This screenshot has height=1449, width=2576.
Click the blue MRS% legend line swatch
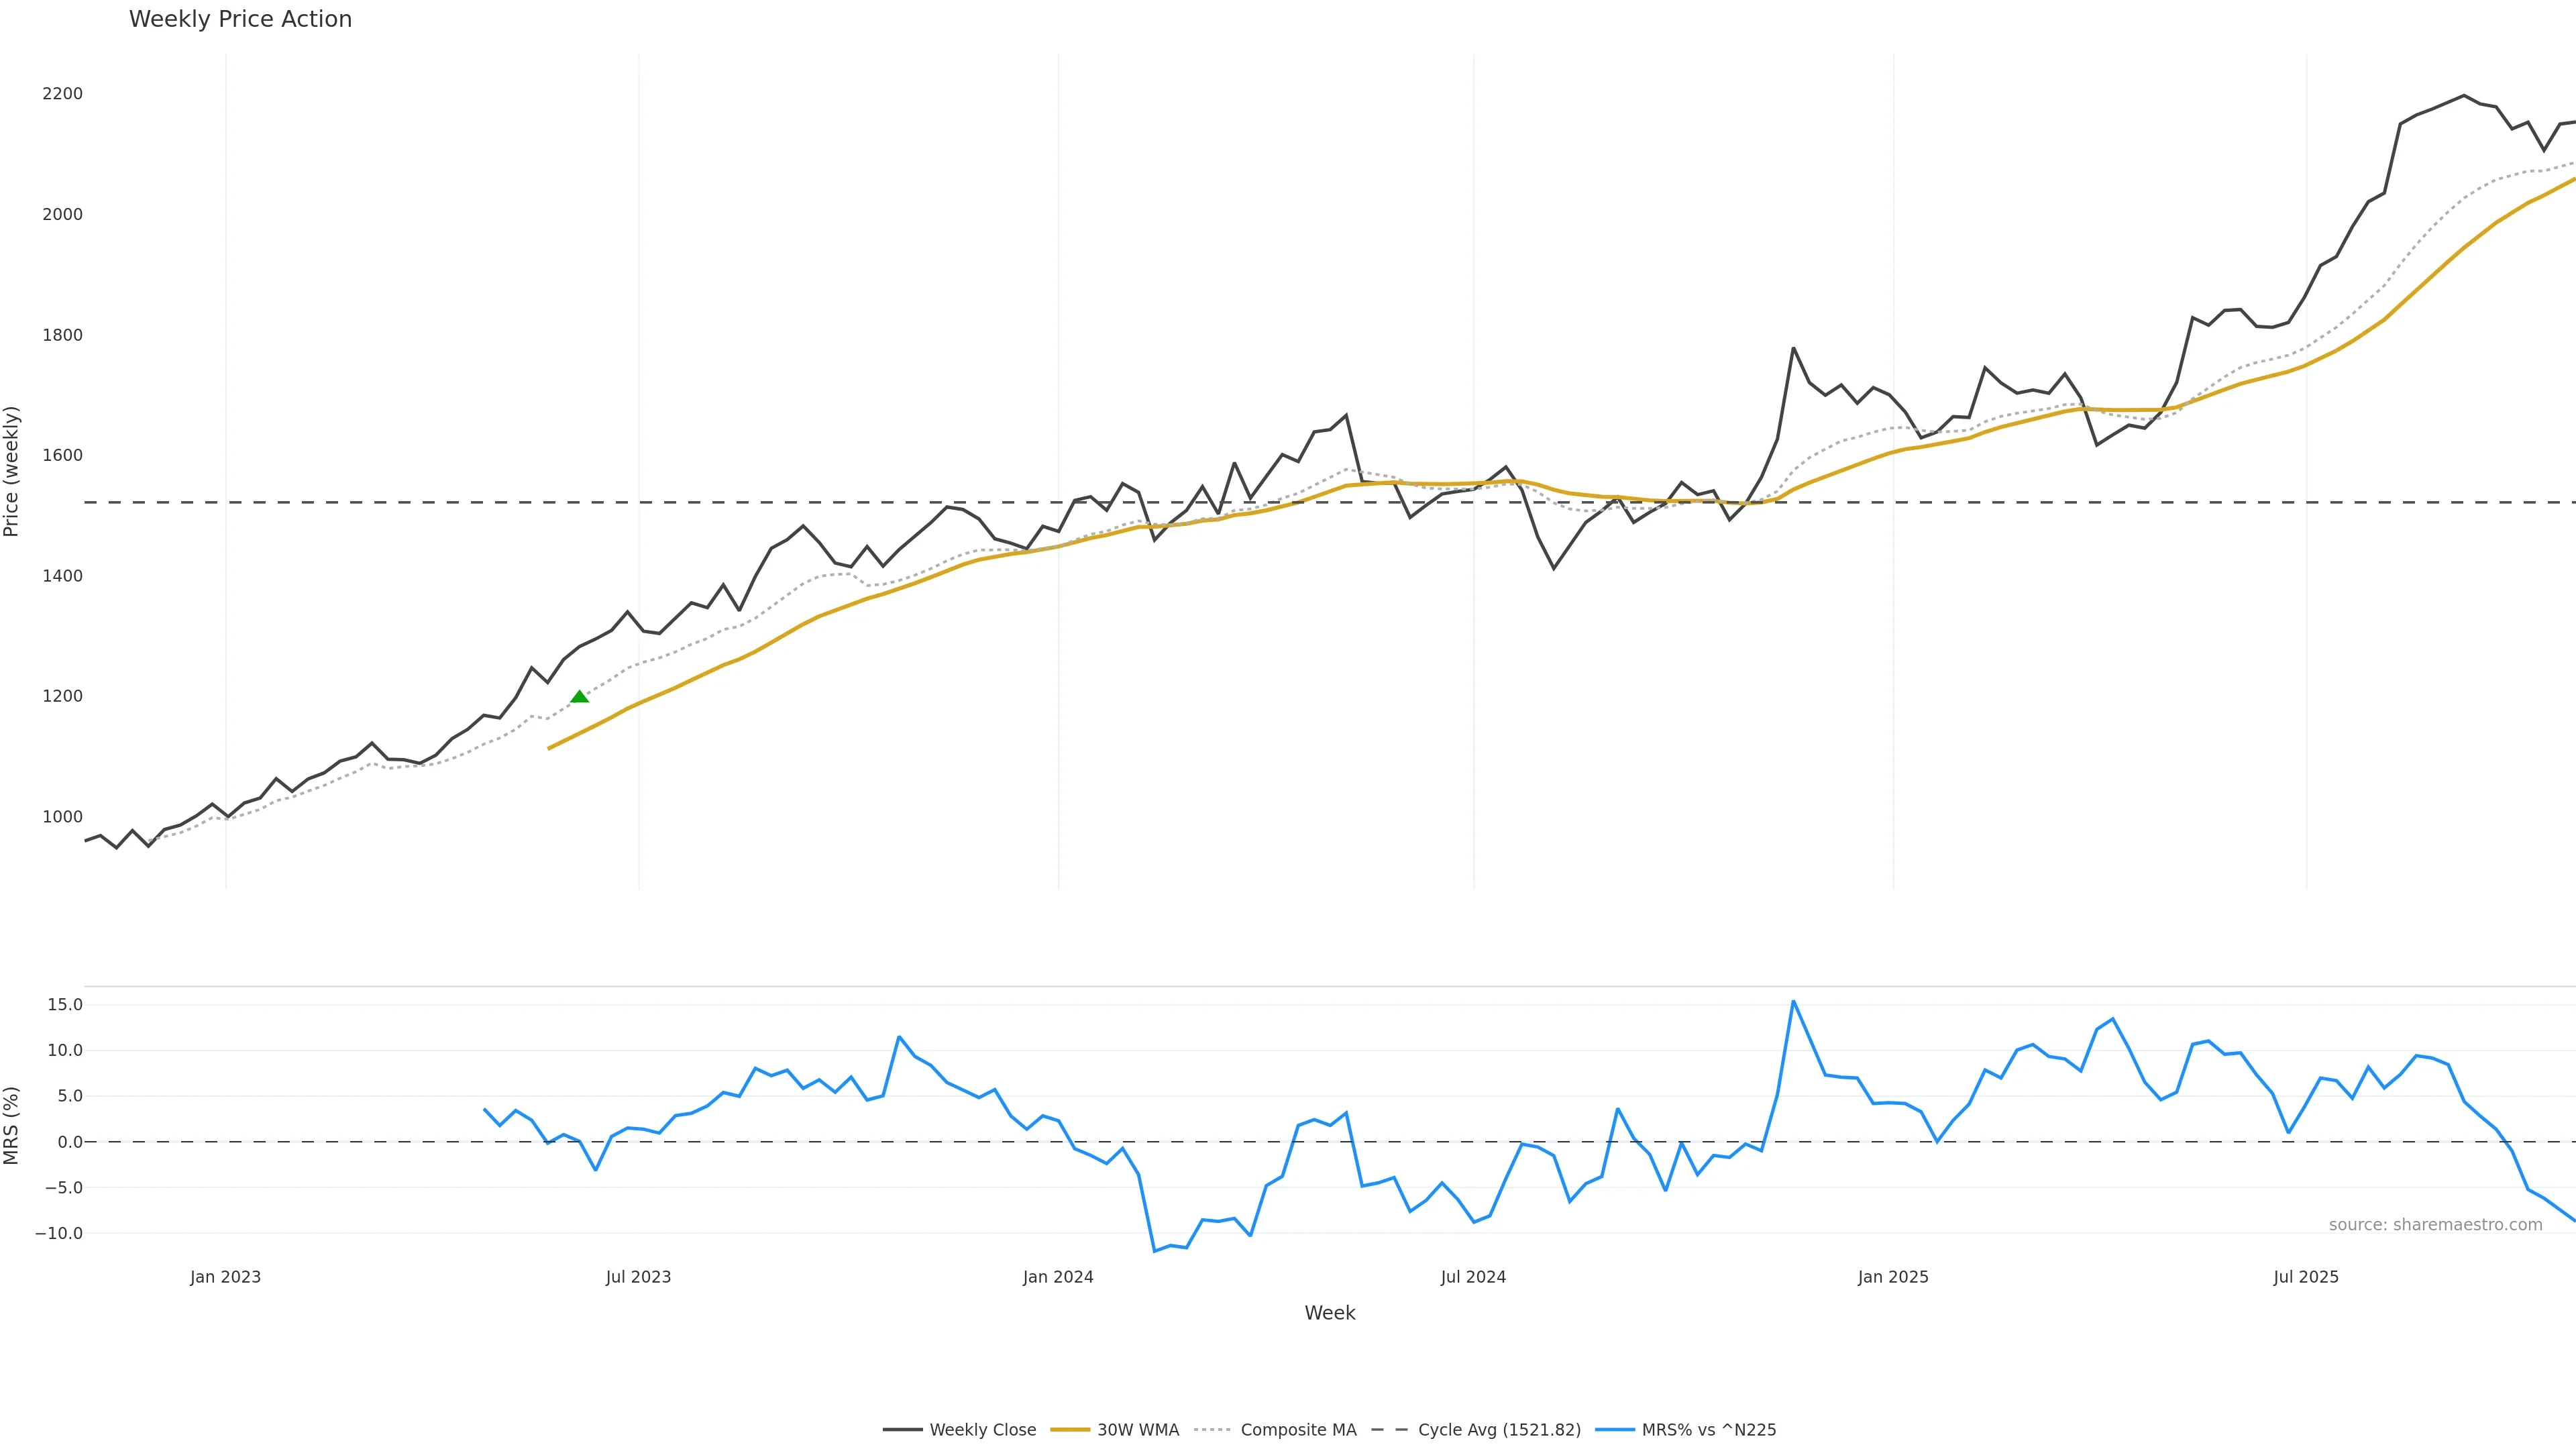1614,1430
